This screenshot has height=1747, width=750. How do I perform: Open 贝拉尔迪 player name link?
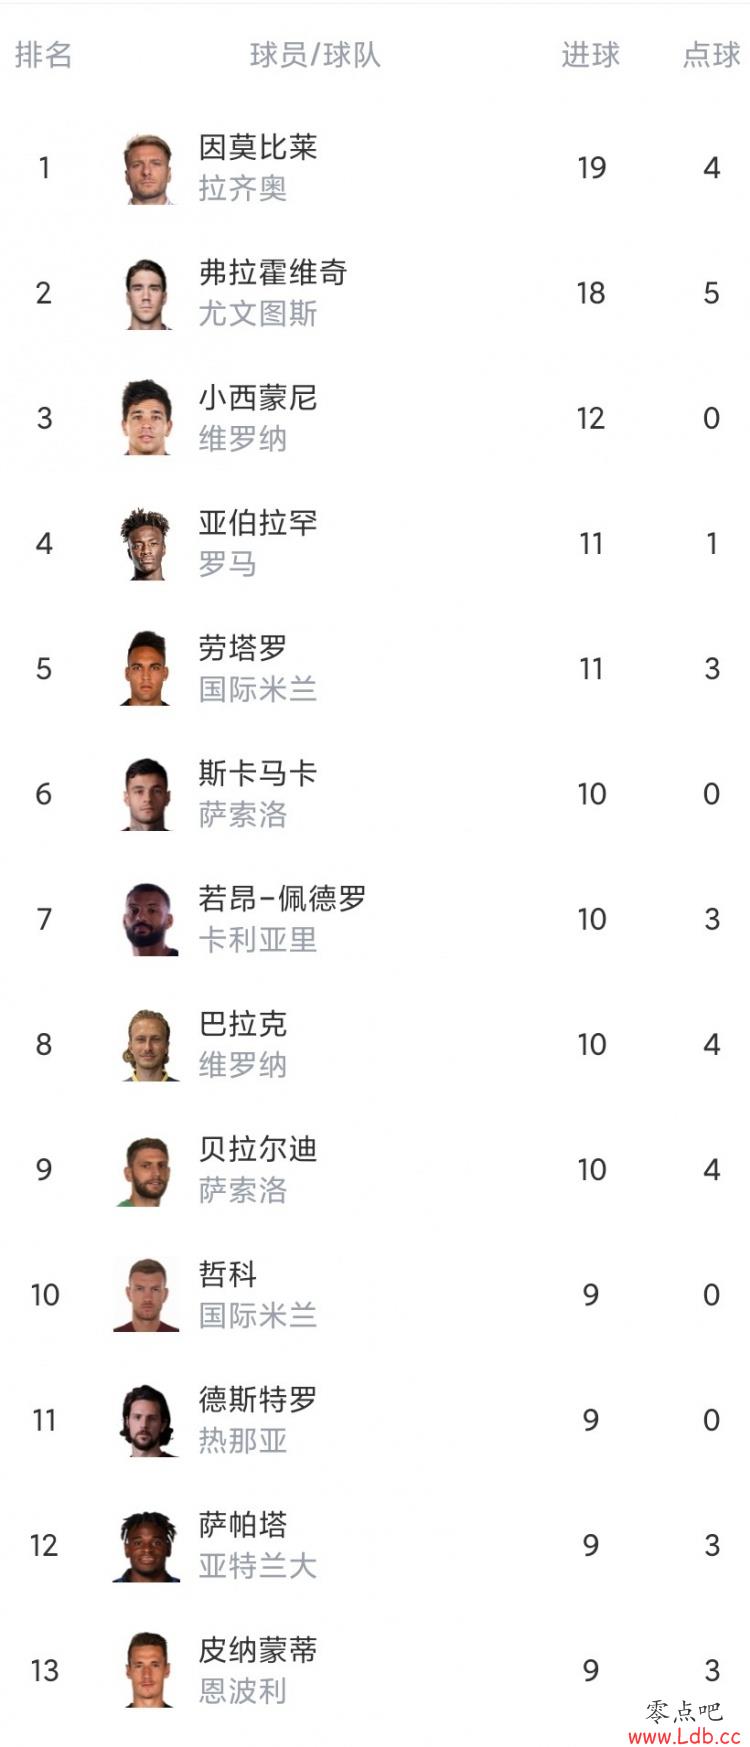pyautogui.click(x=258, y=1150)
